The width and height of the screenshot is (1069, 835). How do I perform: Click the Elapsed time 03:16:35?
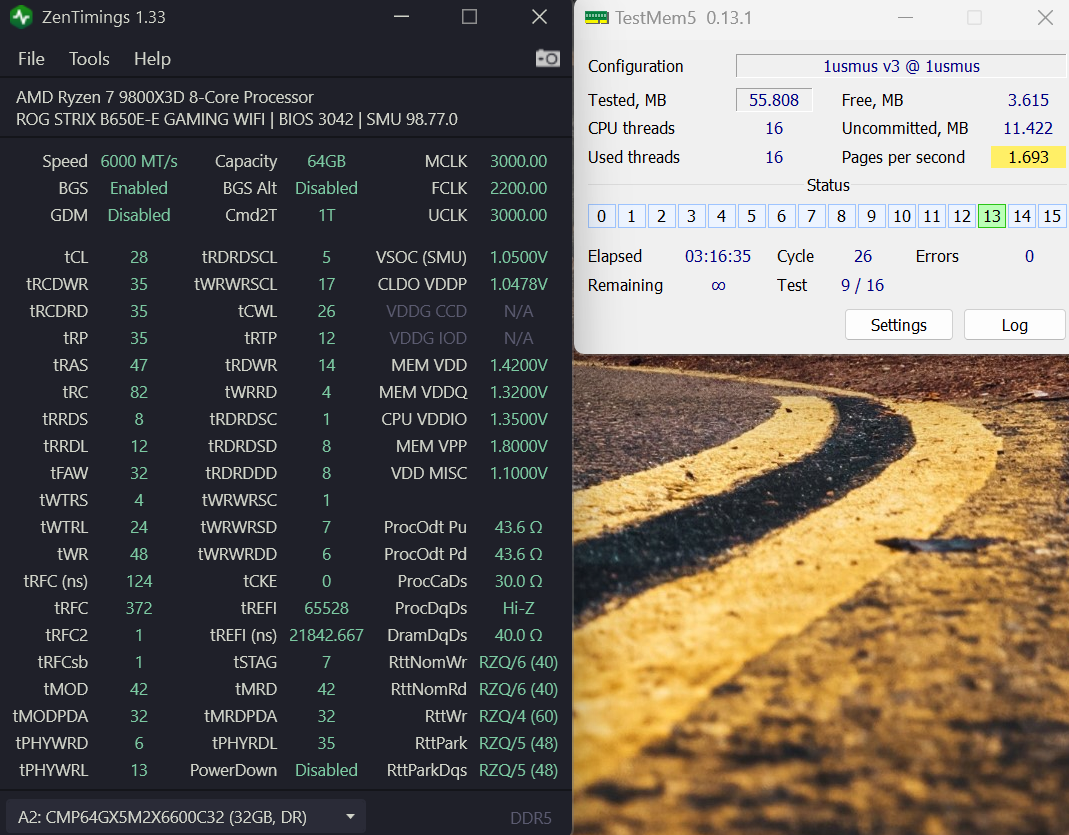tap(718, 256)
